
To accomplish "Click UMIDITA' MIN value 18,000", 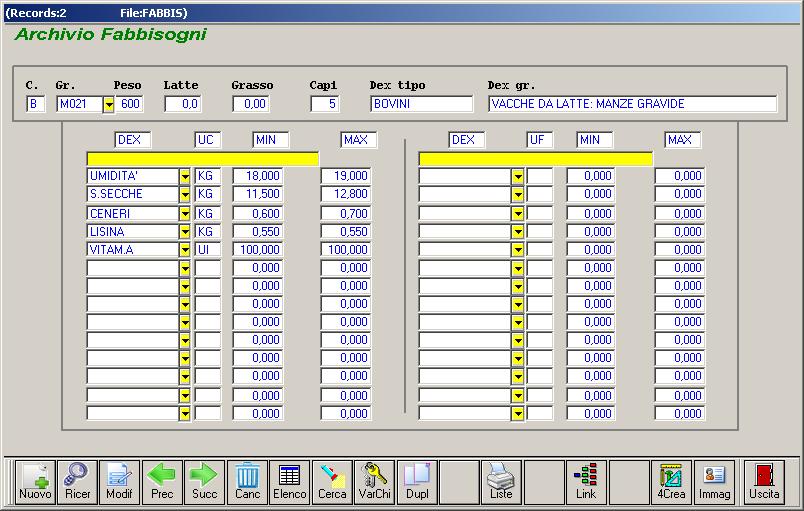I will click(x=258, y=176).
